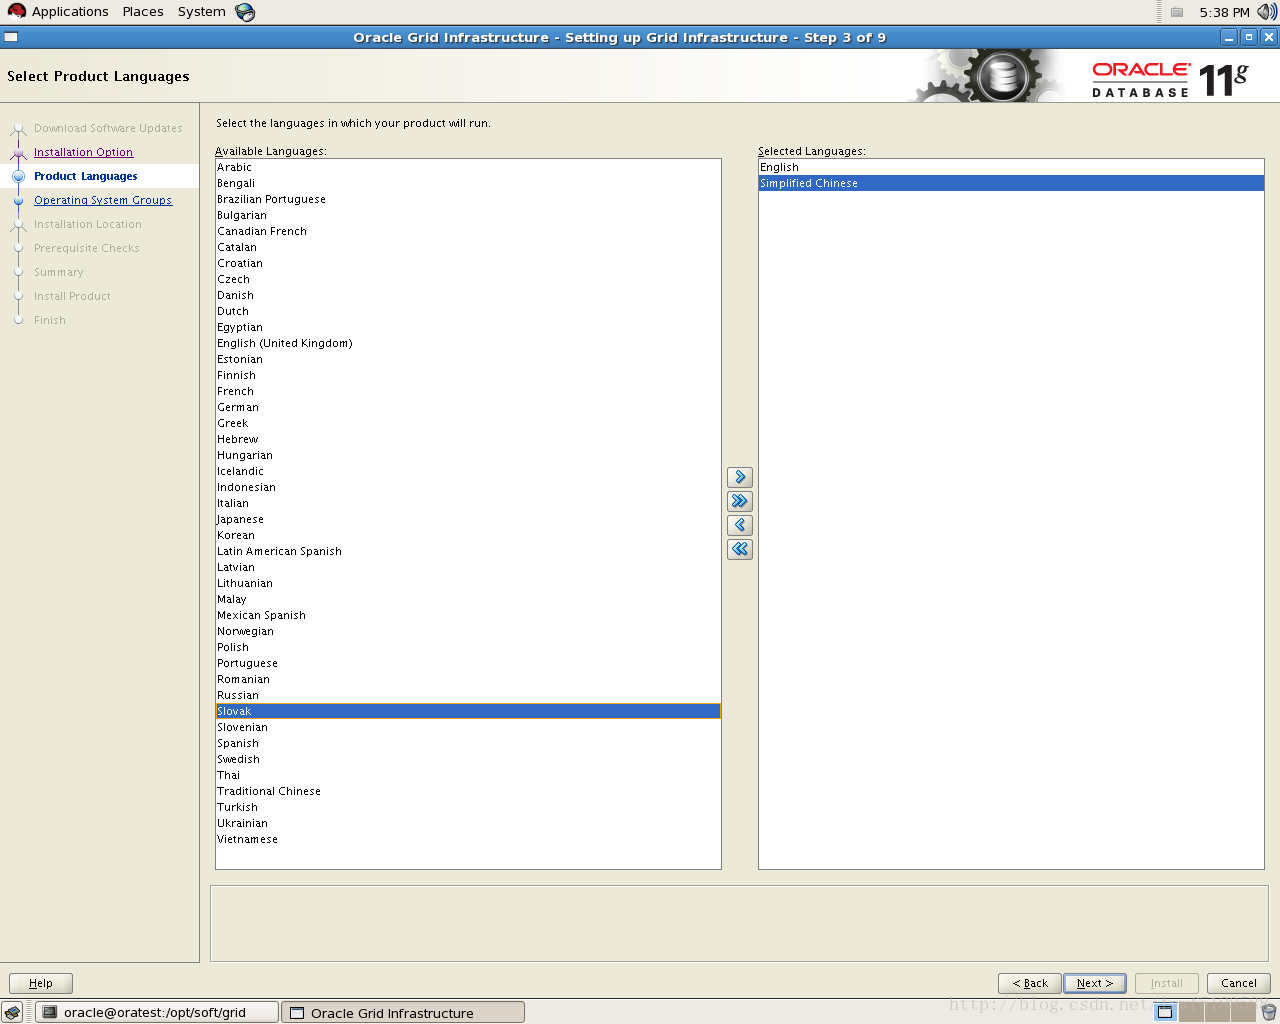1280x1024 pixels.
Task: Select Czech language entry
Action: [x=468, y=279]
